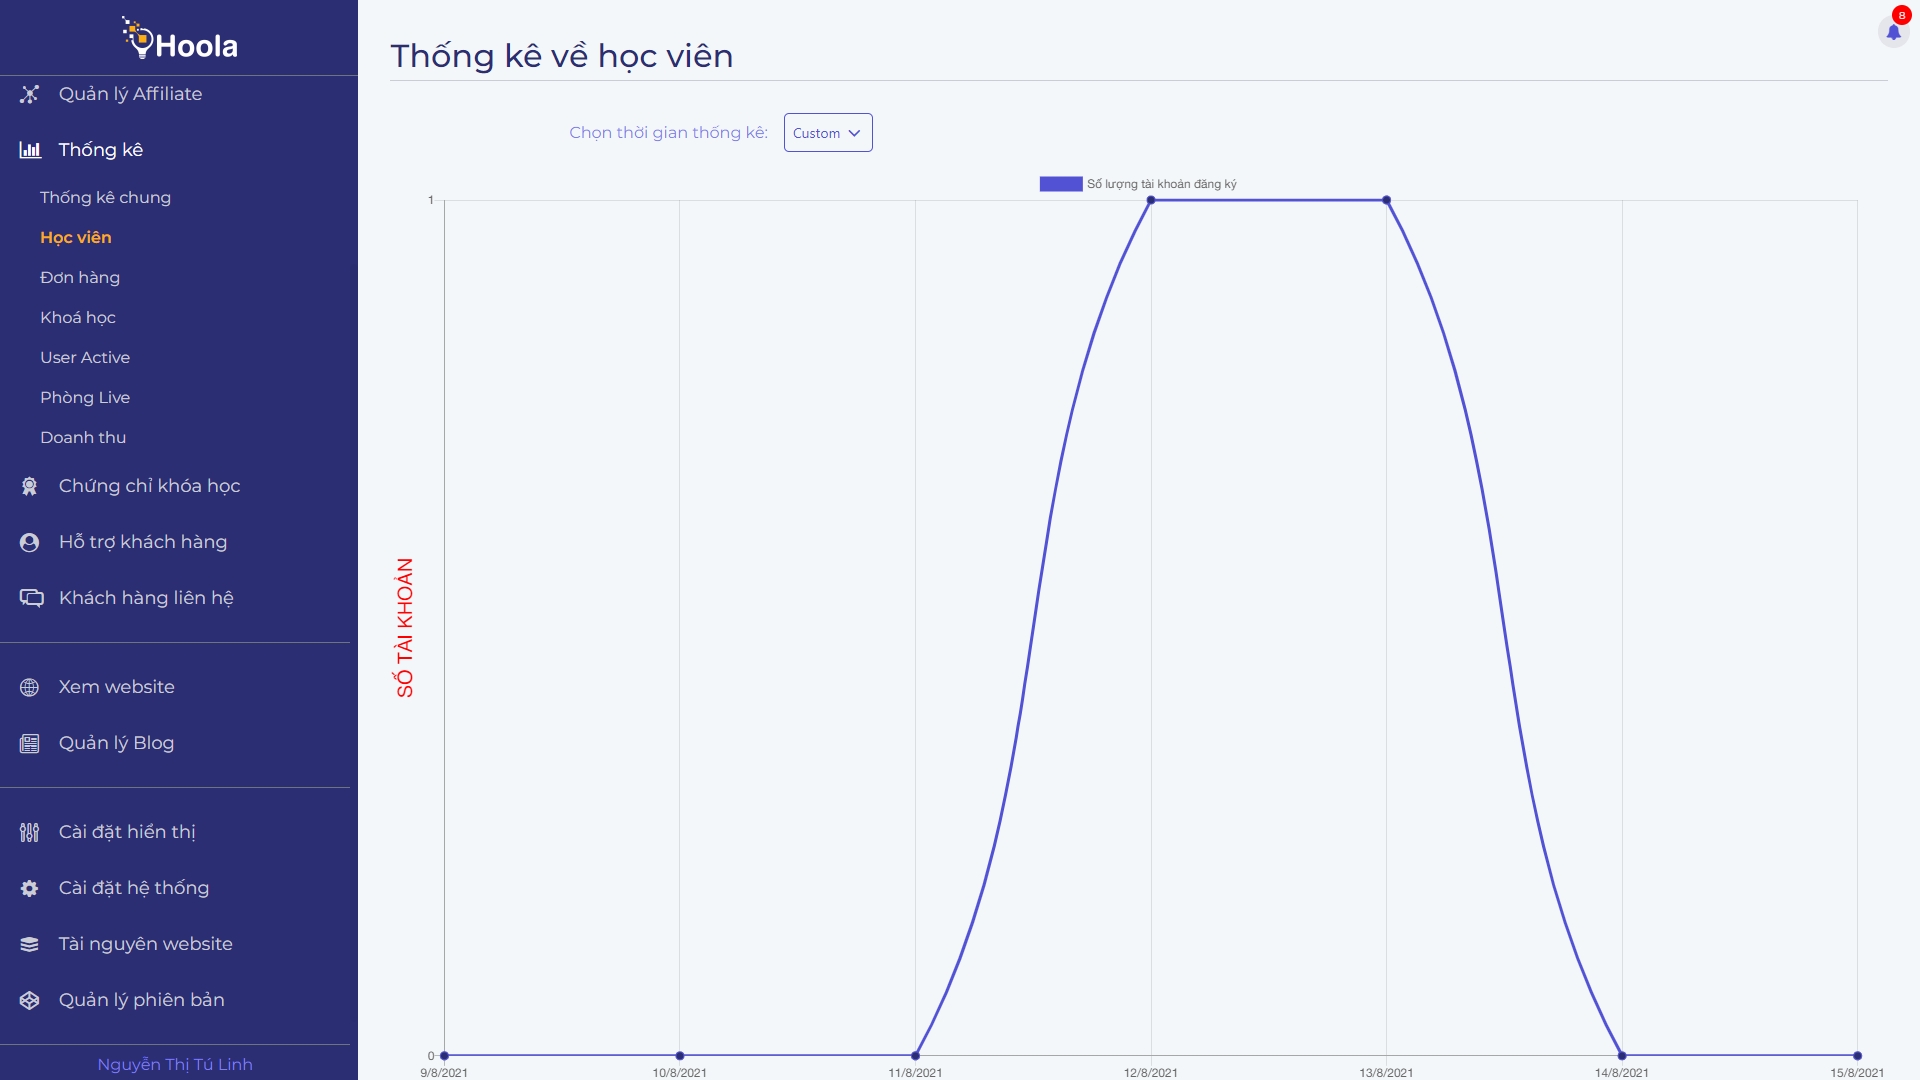This screenshot has width=1920, height=1080.
Task: Click the Quản lý Affiliate icon
Action: tap(30, 94)
